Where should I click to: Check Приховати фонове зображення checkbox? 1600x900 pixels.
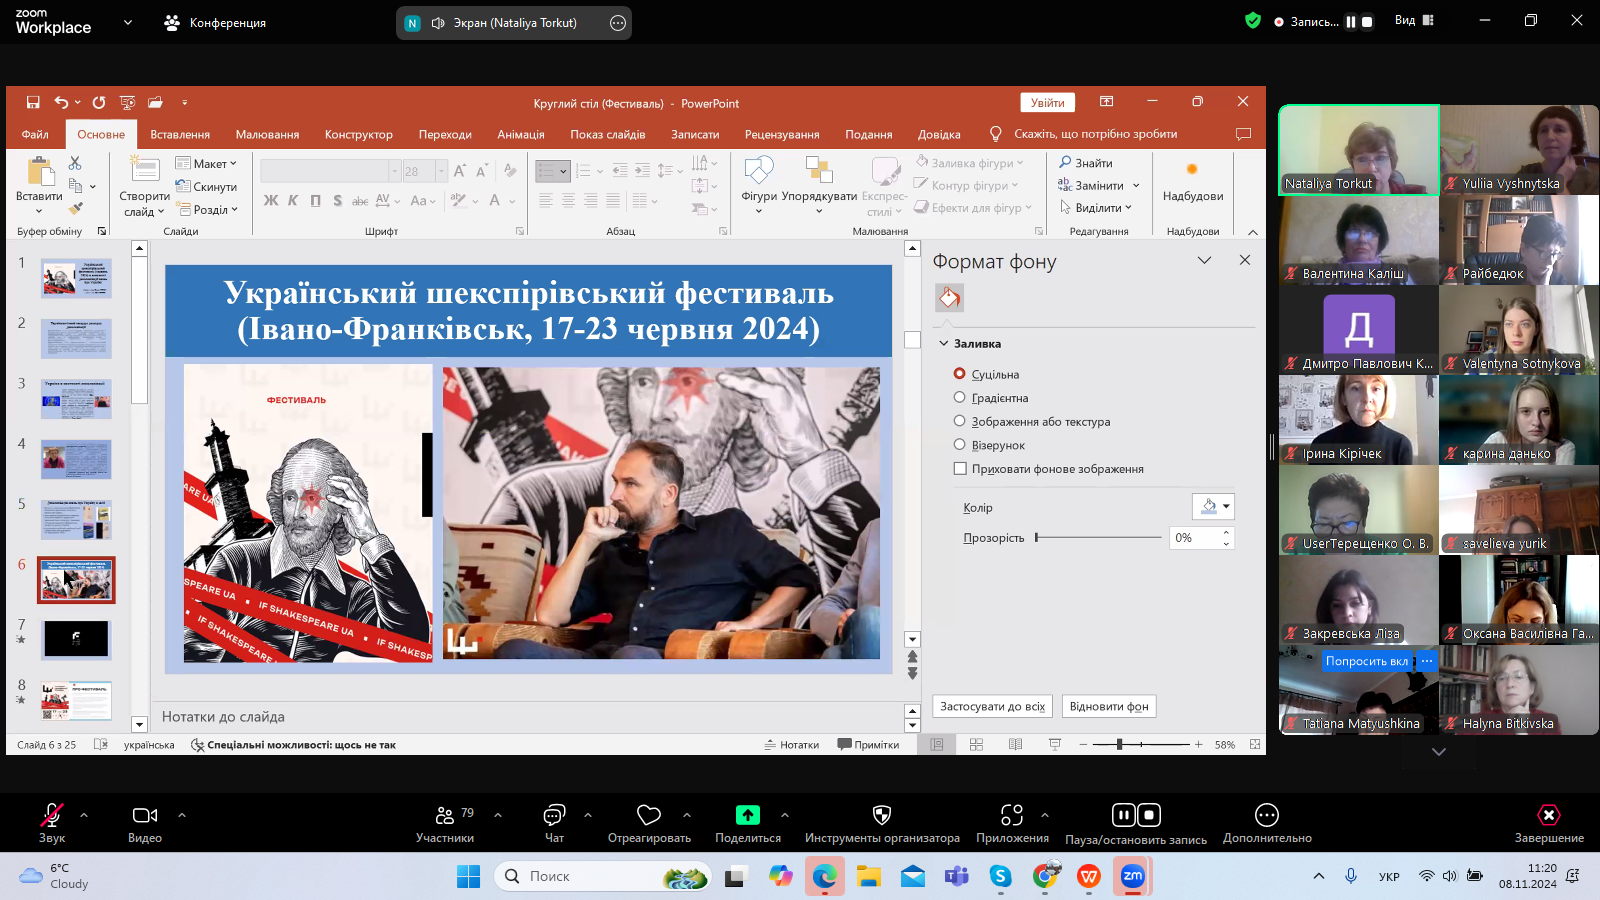pos(960,469)
